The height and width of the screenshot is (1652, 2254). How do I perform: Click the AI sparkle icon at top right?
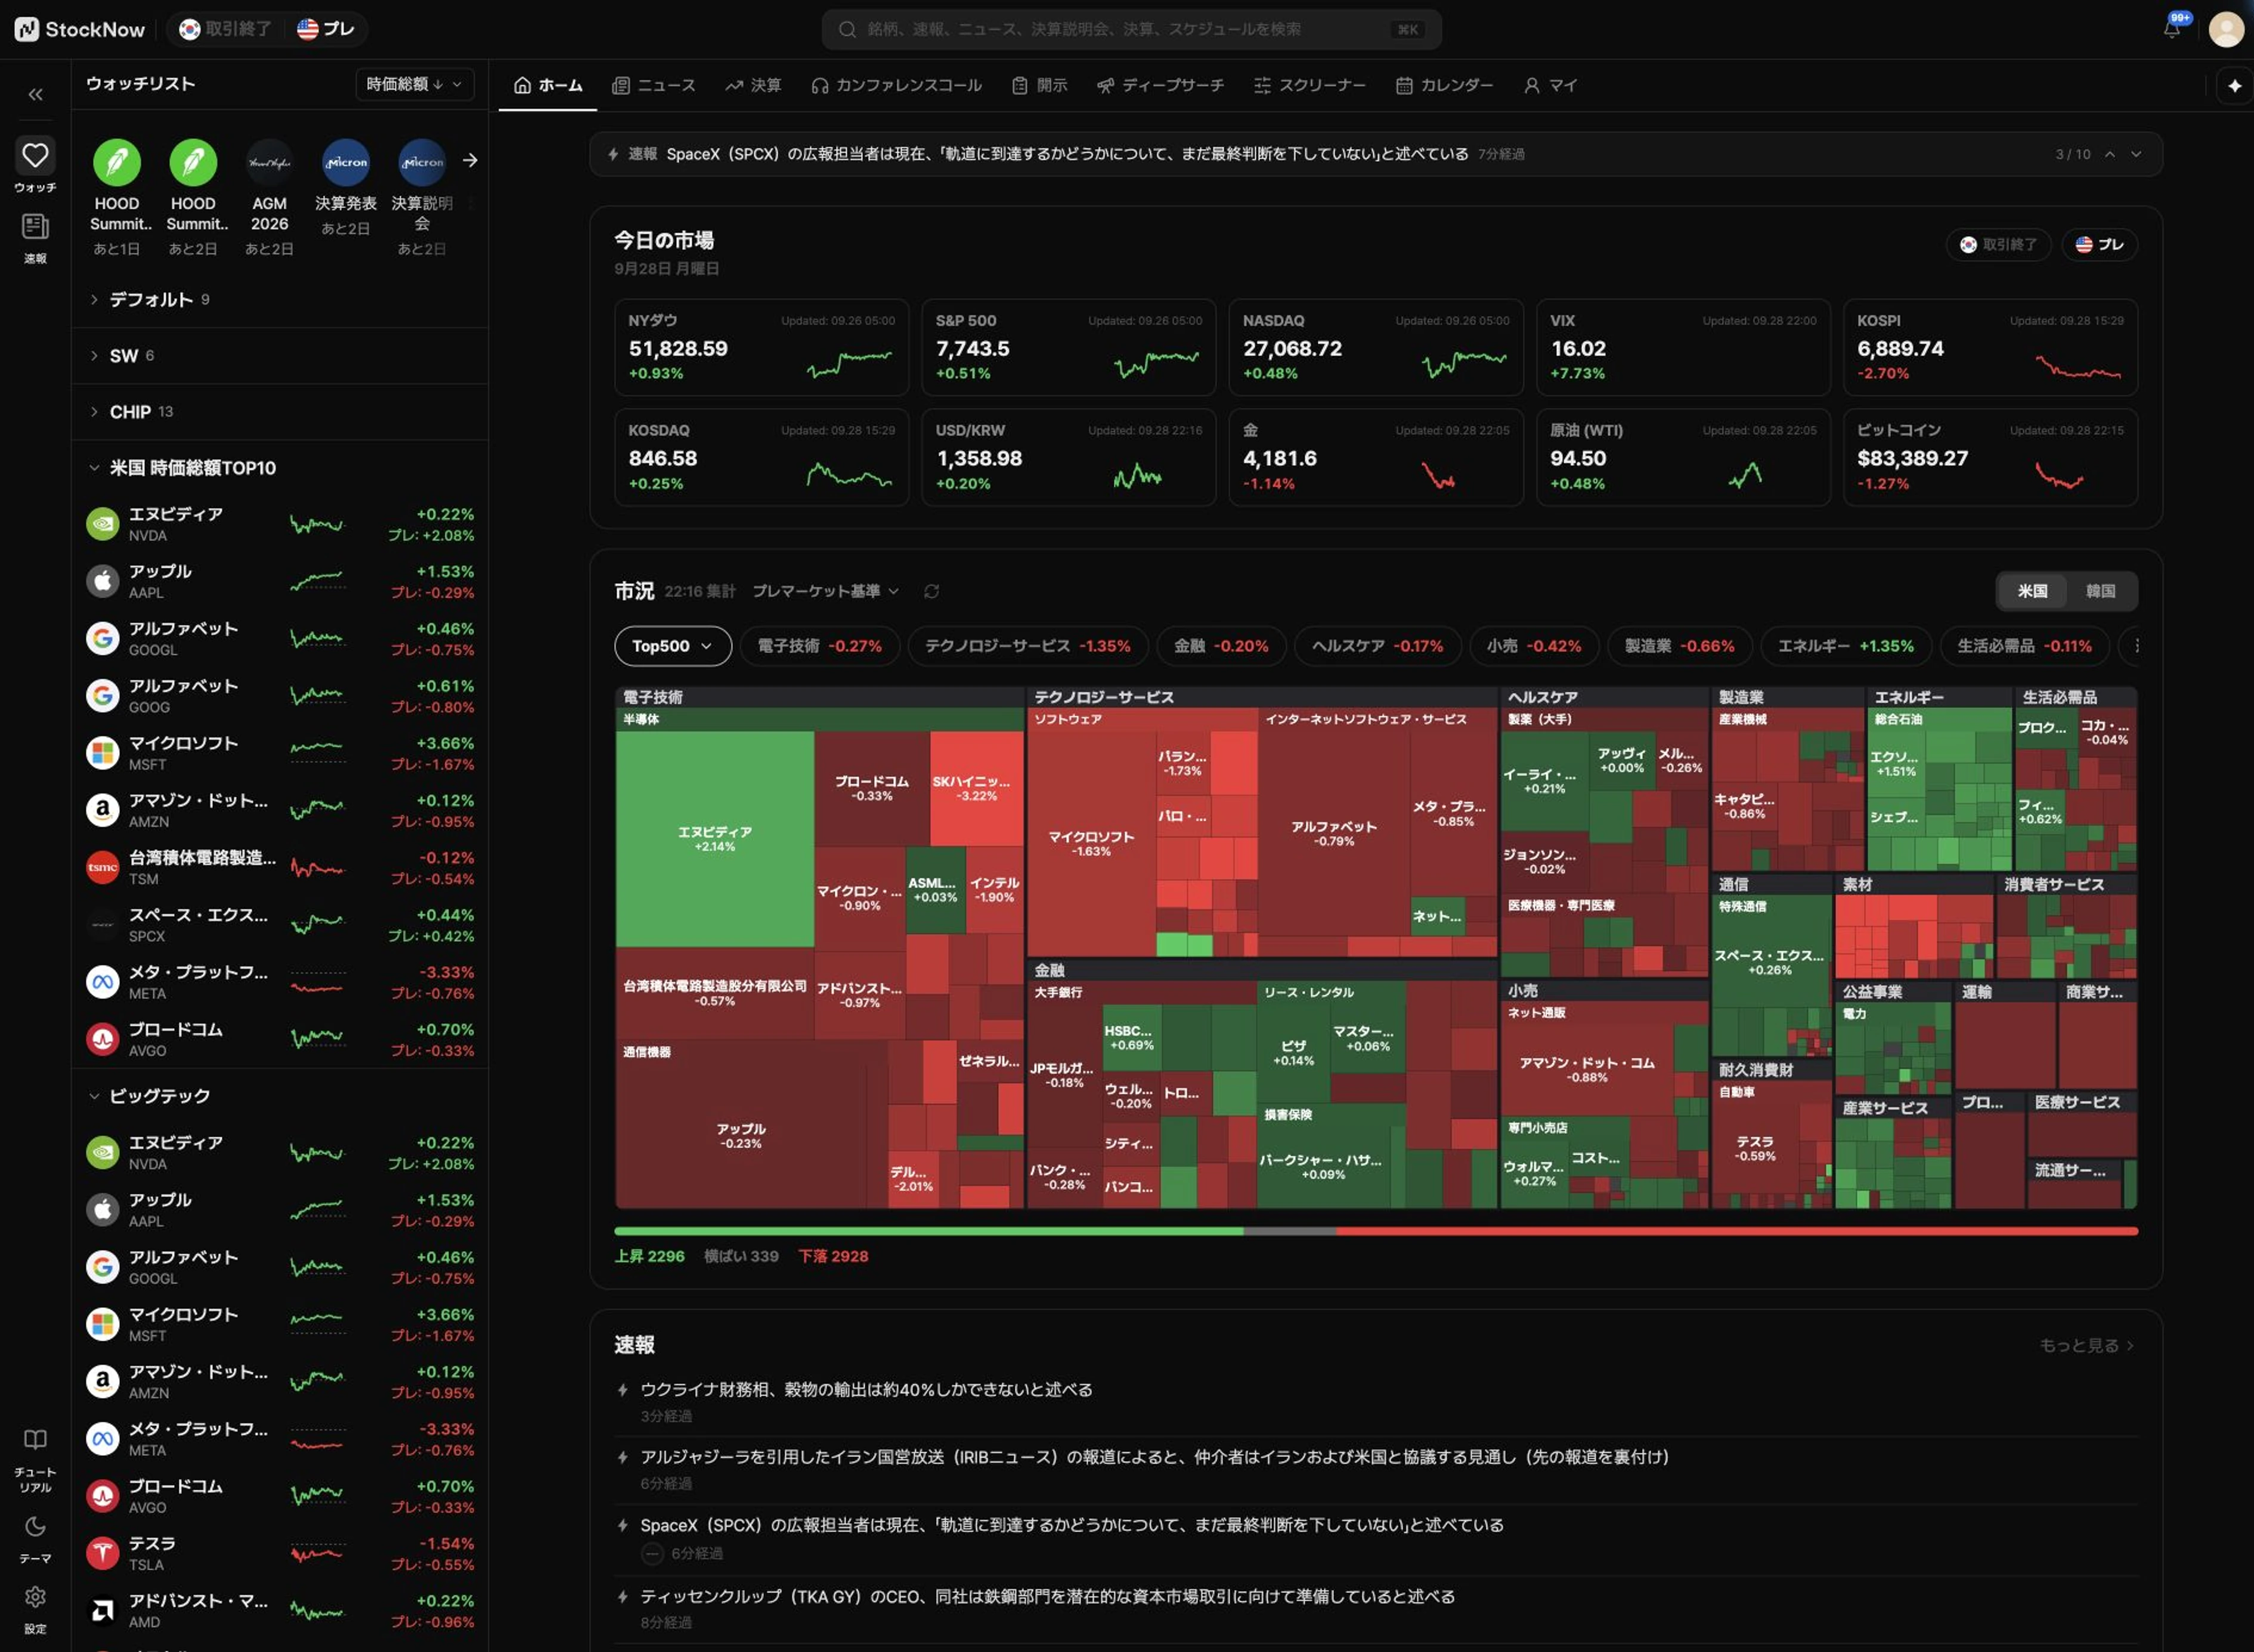click(2234, 86)
